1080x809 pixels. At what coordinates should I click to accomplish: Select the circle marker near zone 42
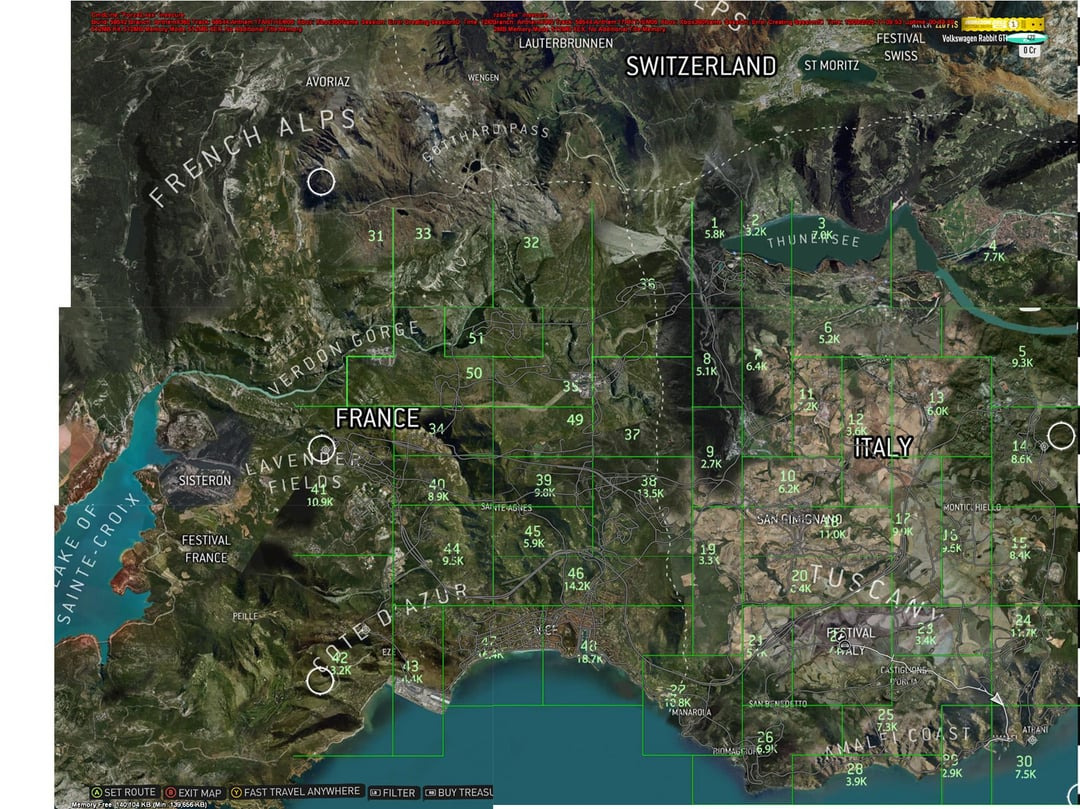320,680
